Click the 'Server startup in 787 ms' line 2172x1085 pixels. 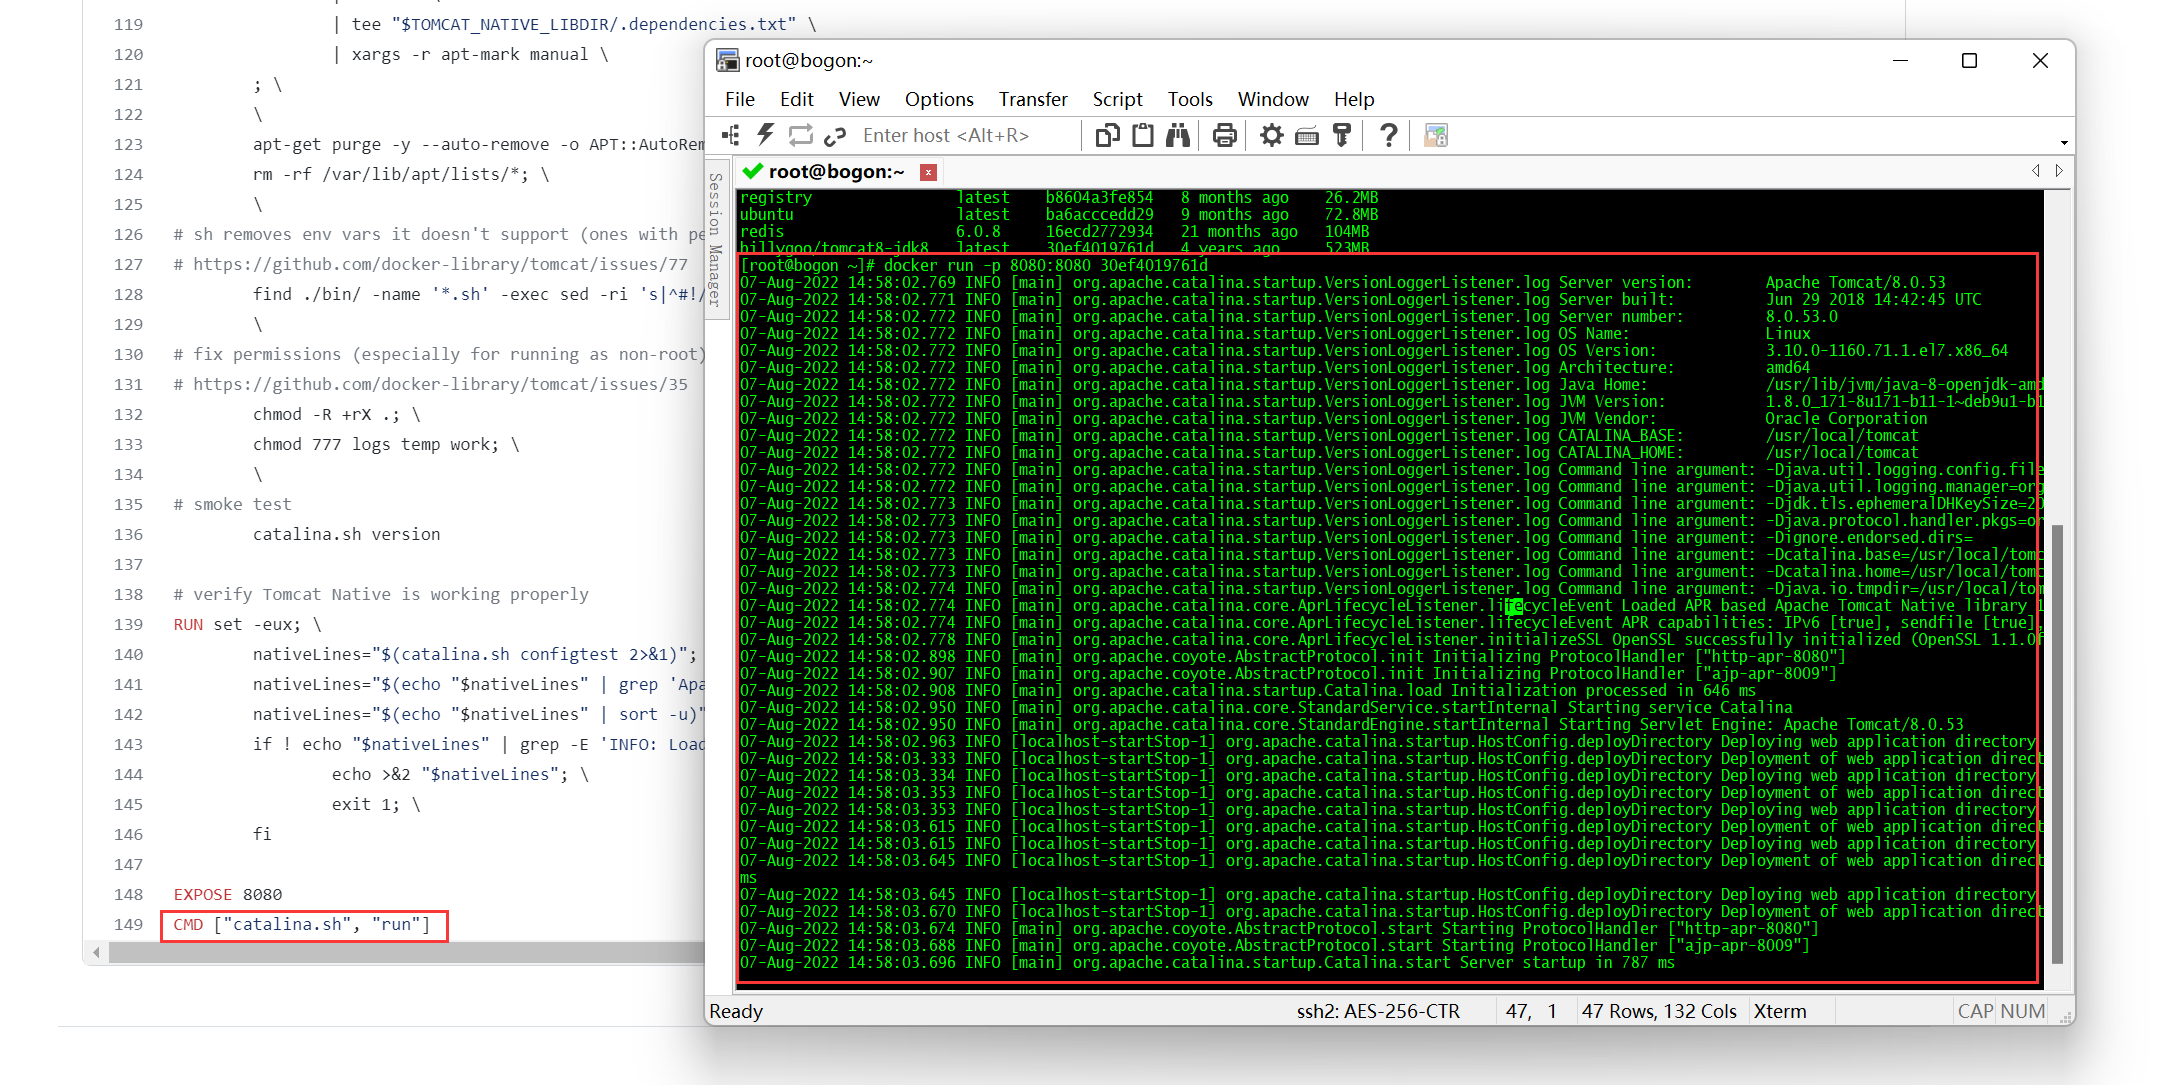click(1567, 962)
